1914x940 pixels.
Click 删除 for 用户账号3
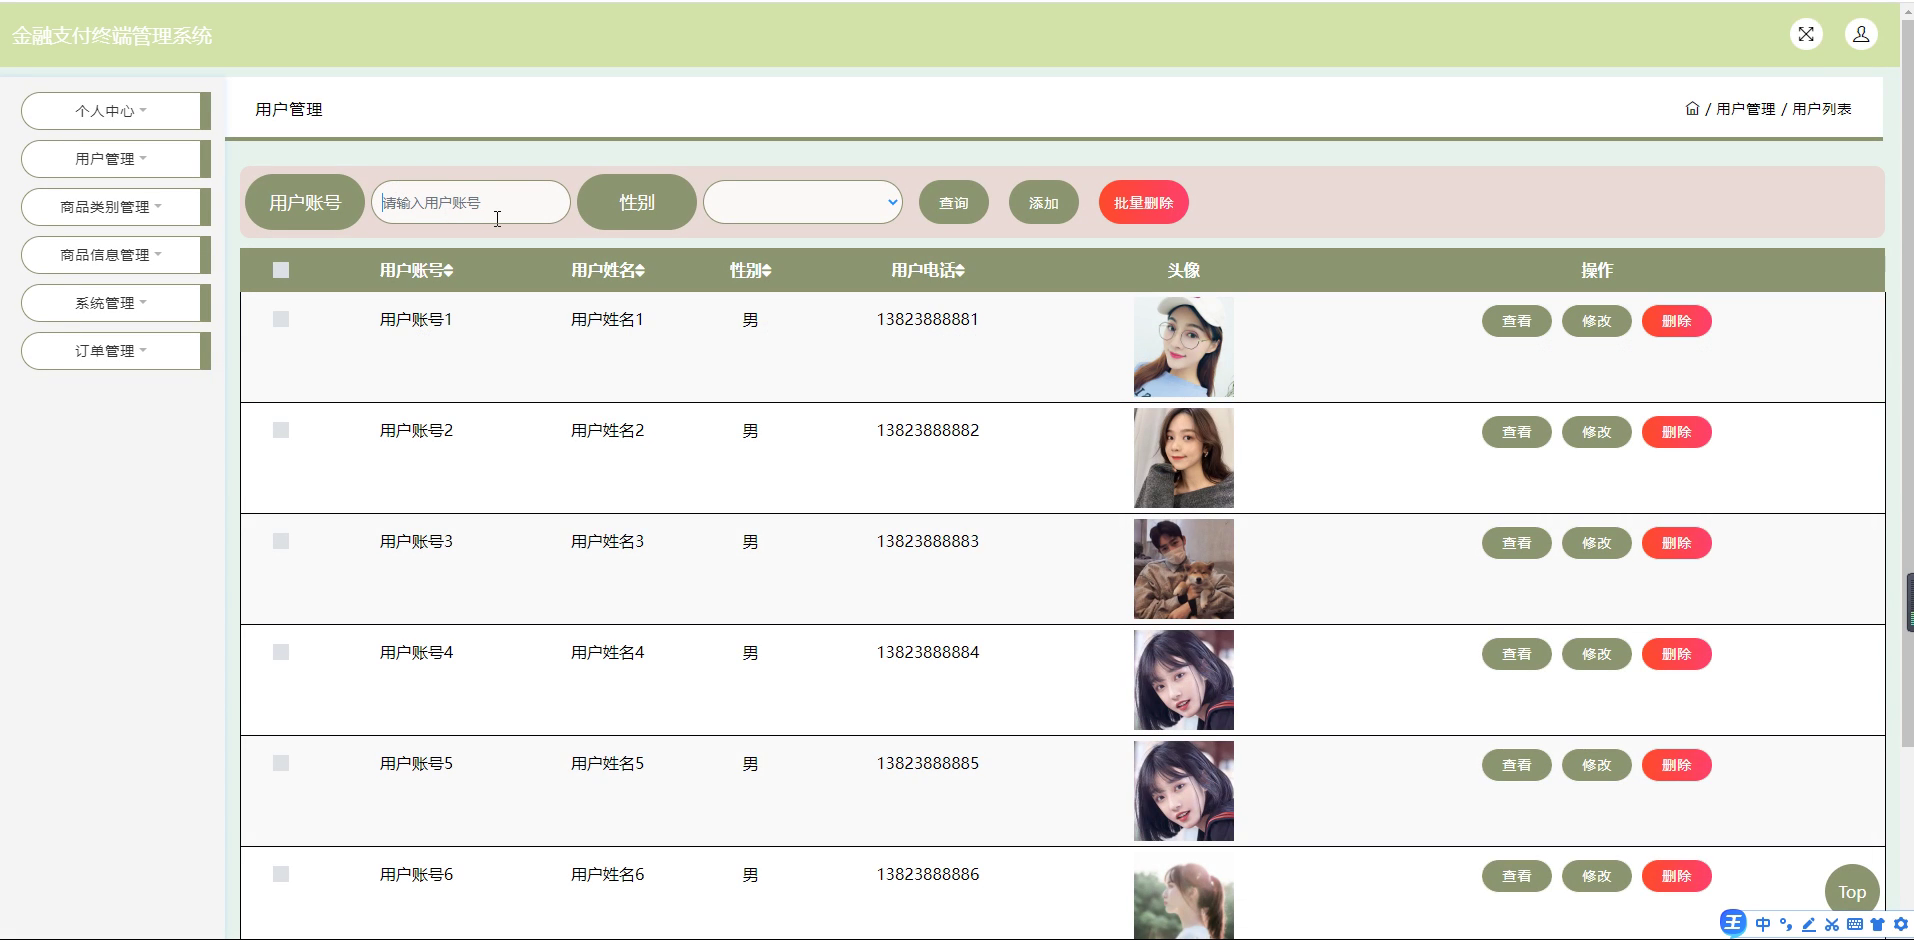1677,543
